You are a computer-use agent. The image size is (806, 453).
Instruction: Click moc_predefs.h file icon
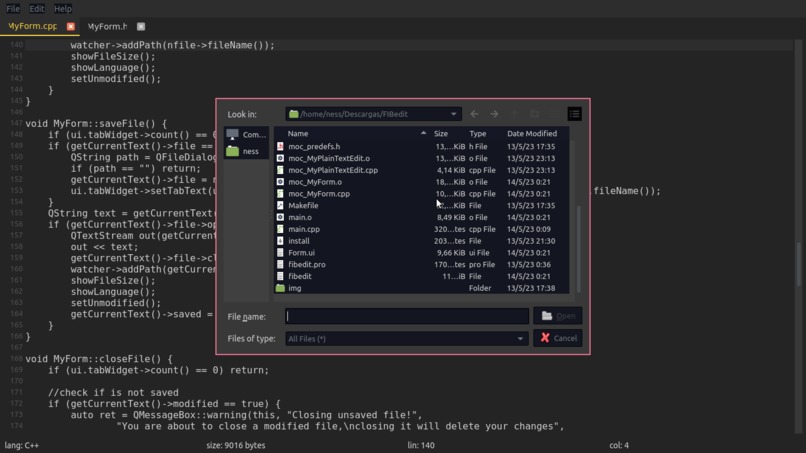point(280,147)
